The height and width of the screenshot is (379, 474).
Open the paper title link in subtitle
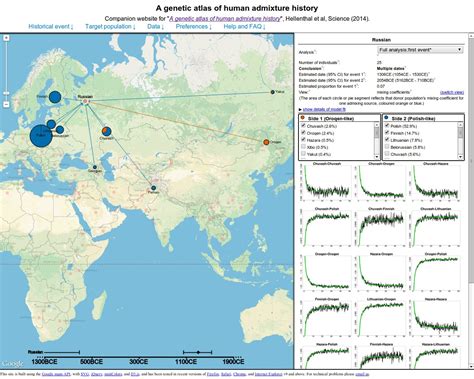click(225, 19)
